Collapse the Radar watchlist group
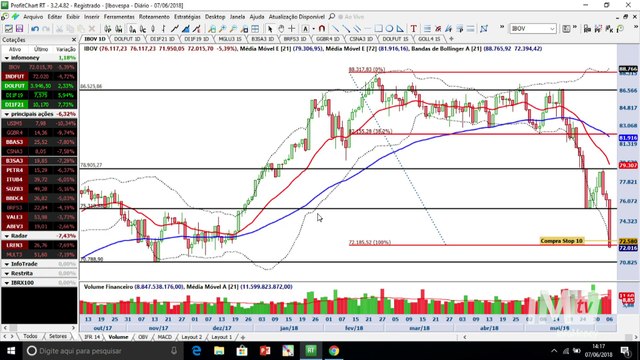Image resolution: width=640 pixels, height=360 pixels. coord(7,236)
